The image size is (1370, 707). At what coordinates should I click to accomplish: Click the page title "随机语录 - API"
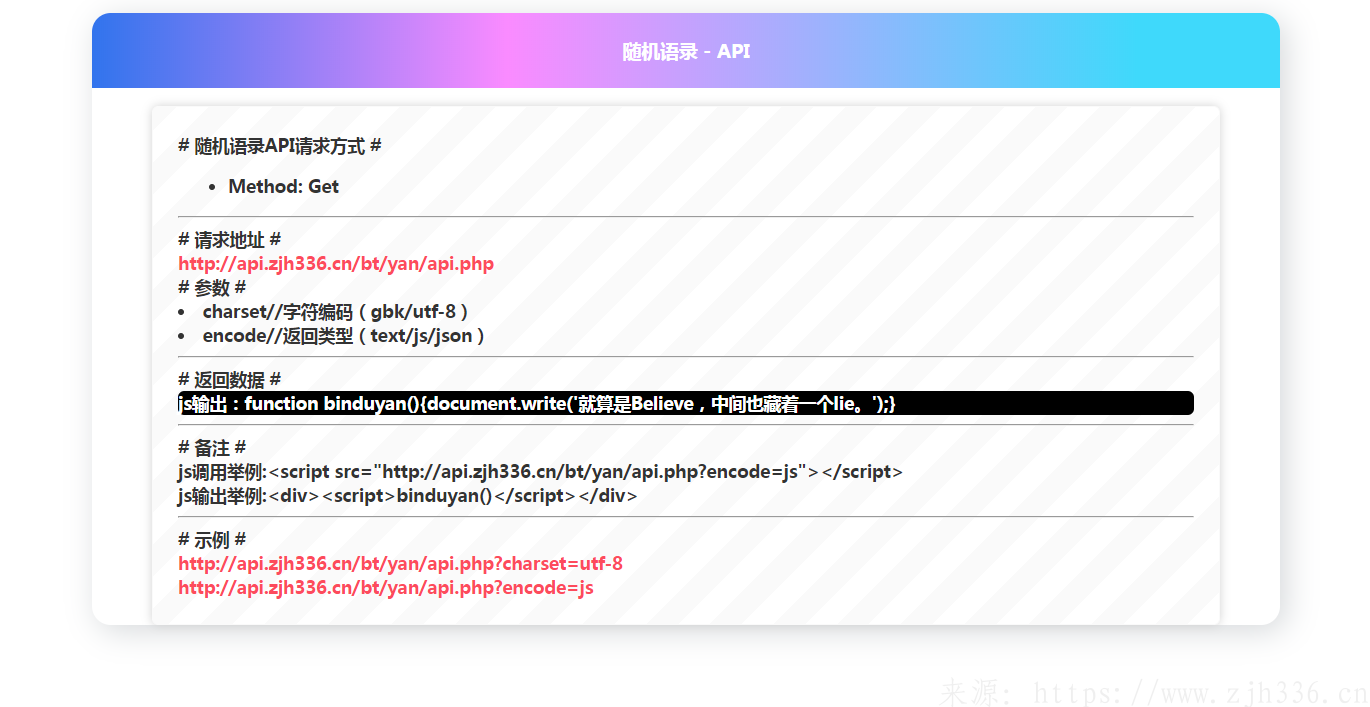pos(686,51)
